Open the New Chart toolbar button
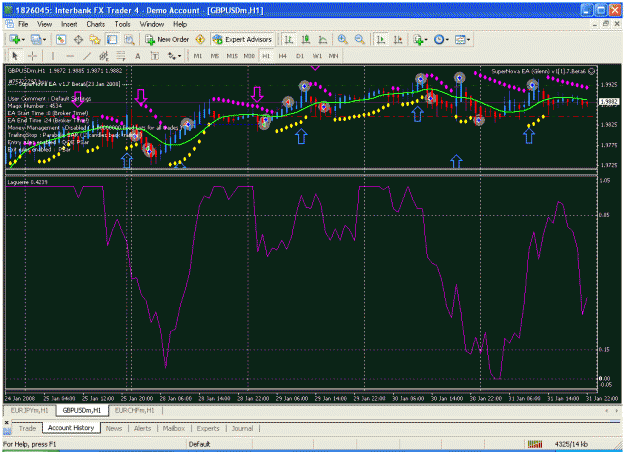This screenshot has width=625, height=452. pyautogui.click(x=15, y=39)
